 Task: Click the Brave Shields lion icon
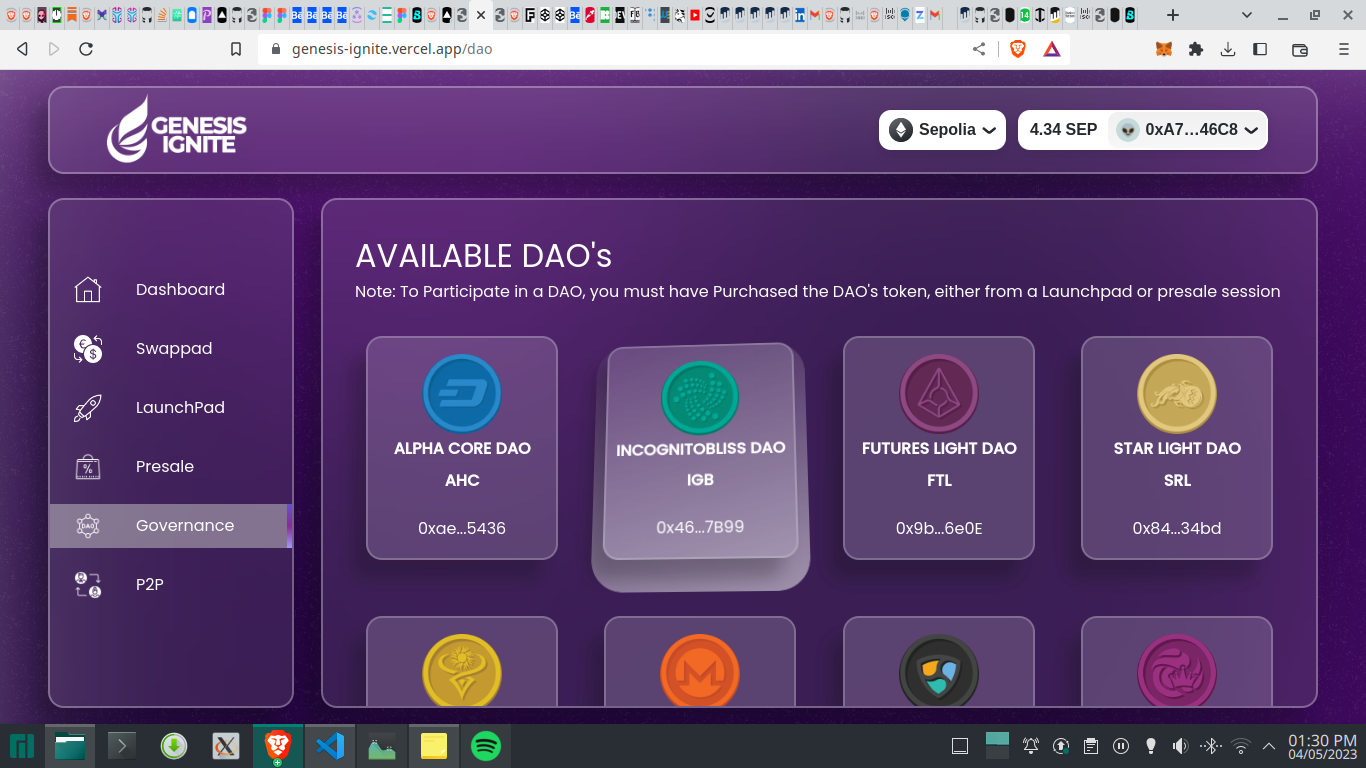point(1018,49)
